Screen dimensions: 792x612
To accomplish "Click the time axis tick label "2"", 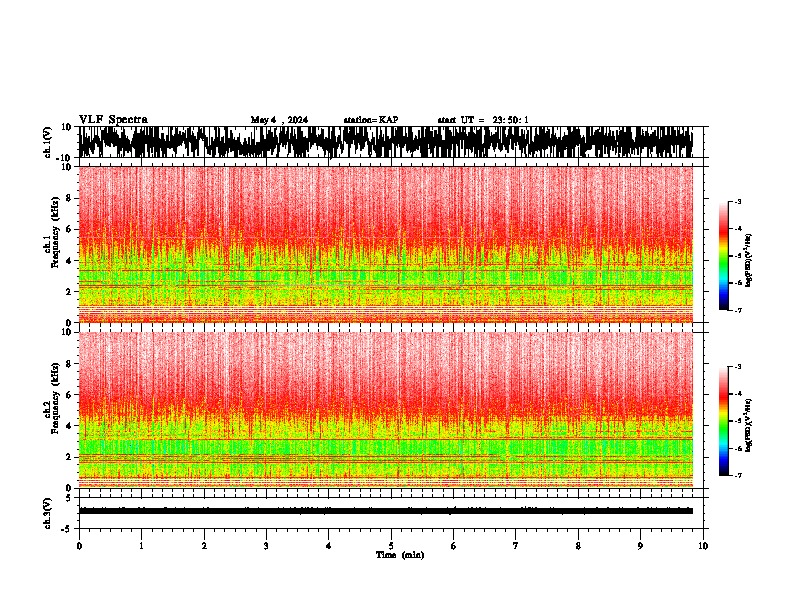I will (204, 546).
